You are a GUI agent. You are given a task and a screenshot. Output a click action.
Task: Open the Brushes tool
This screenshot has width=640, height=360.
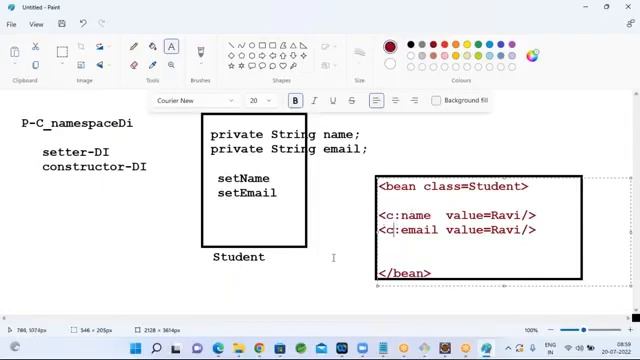point(201,52)
